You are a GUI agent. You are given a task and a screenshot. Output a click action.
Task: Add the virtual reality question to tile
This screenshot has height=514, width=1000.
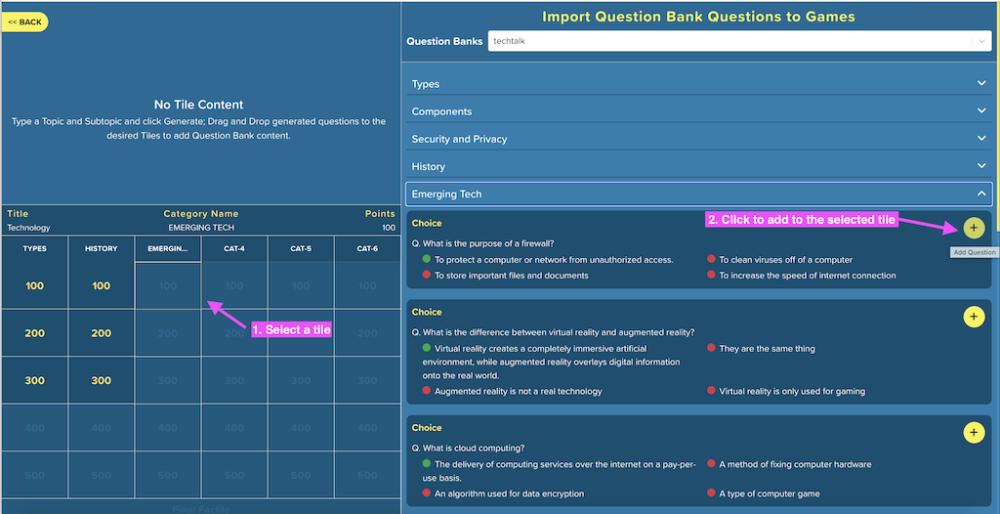click(x=974, y=317)
